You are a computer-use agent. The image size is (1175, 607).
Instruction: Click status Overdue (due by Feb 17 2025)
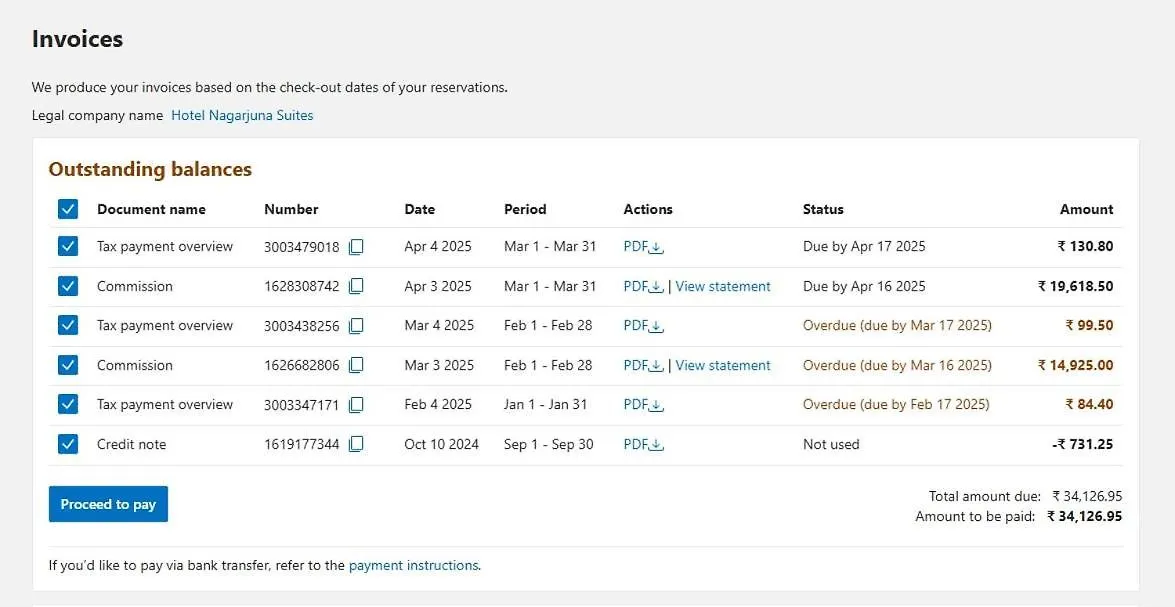pyautogui.click(x=896, y=405)
